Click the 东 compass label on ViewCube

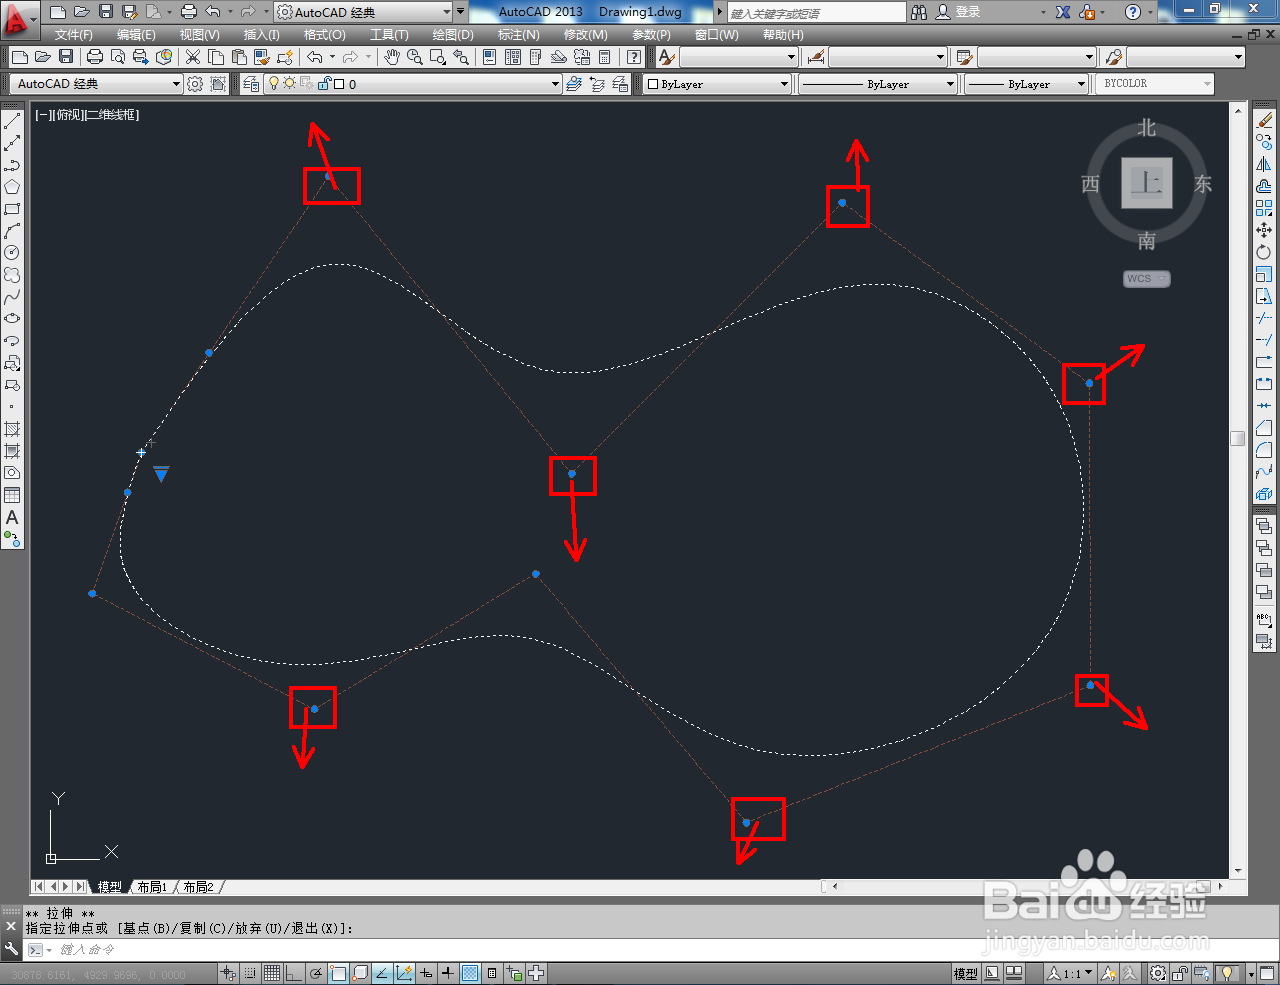click(x=1202, y=184)
